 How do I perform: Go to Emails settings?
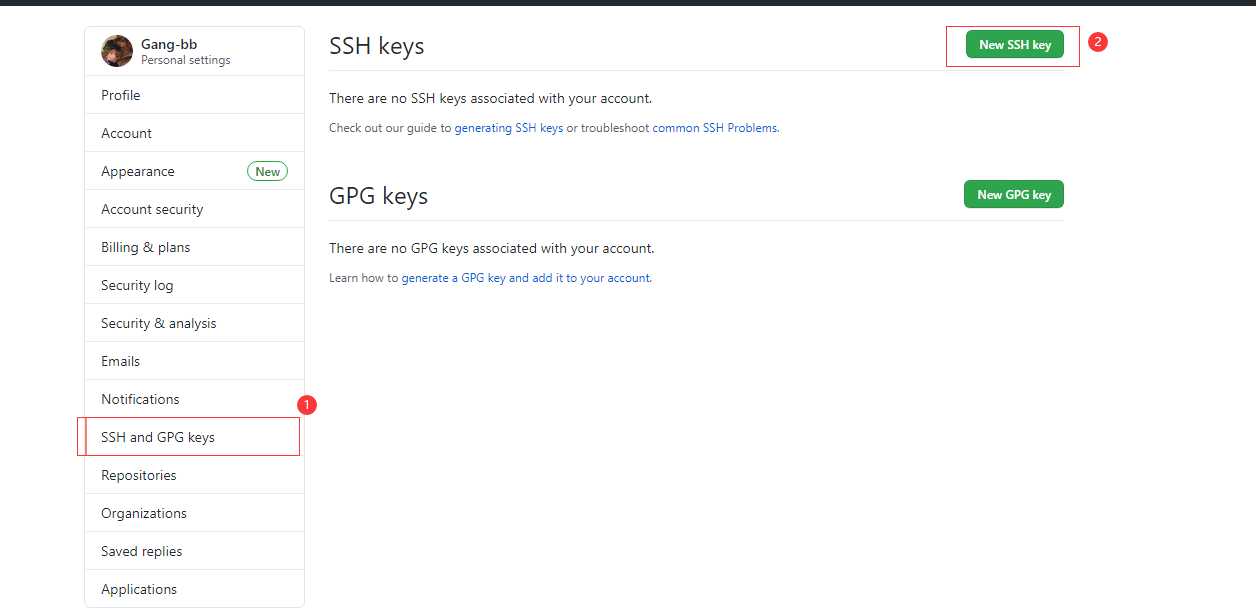pos(194,361)
